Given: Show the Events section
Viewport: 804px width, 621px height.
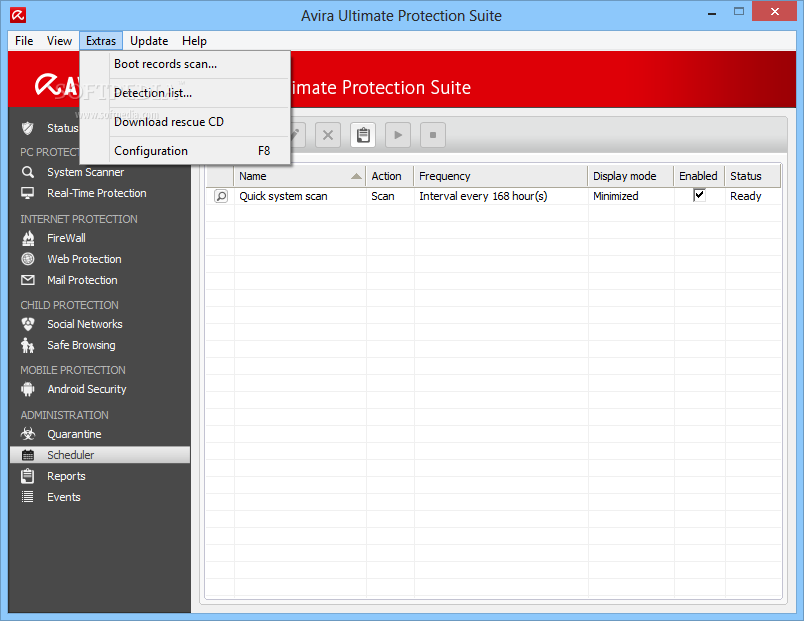Looking at the screenshot, I should pos(64,497).
